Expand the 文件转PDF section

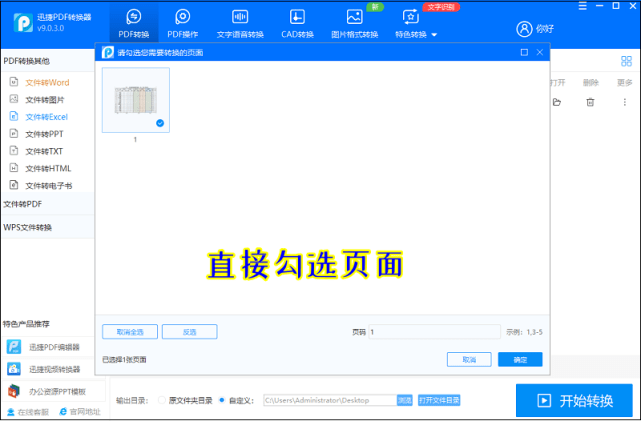(47, 204)
